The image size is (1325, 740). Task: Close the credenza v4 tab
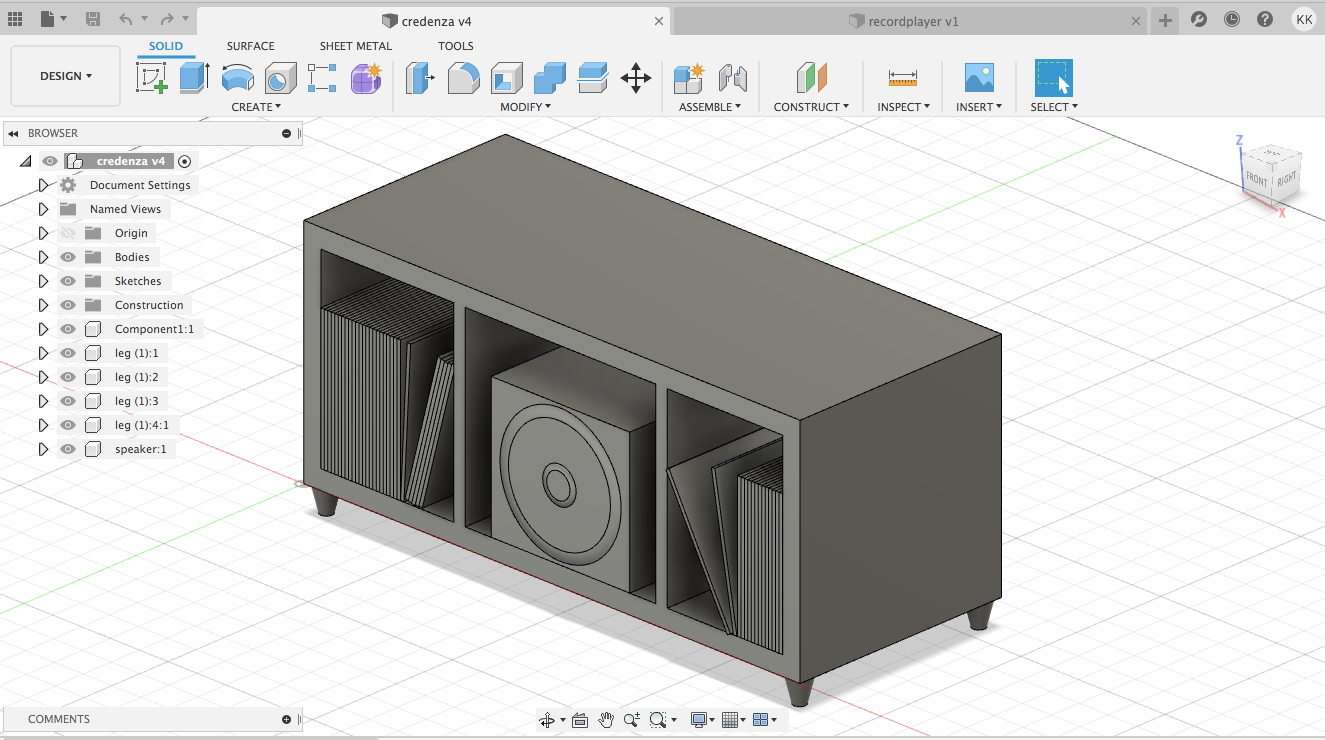658,20
